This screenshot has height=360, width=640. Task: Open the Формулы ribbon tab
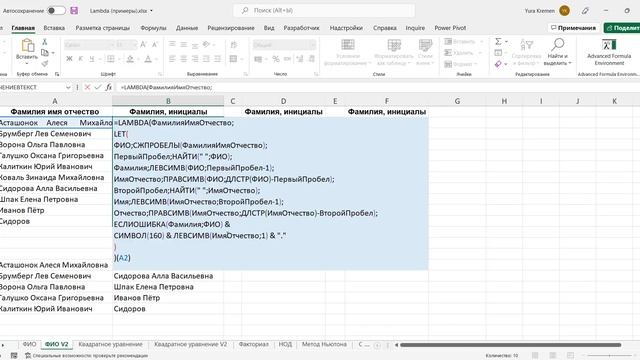pos(153,28)
